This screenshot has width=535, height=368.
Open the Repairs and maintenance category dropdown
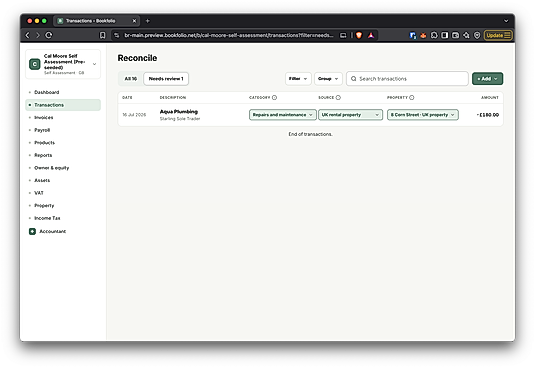pyautogui.click(x=283, y=115)
